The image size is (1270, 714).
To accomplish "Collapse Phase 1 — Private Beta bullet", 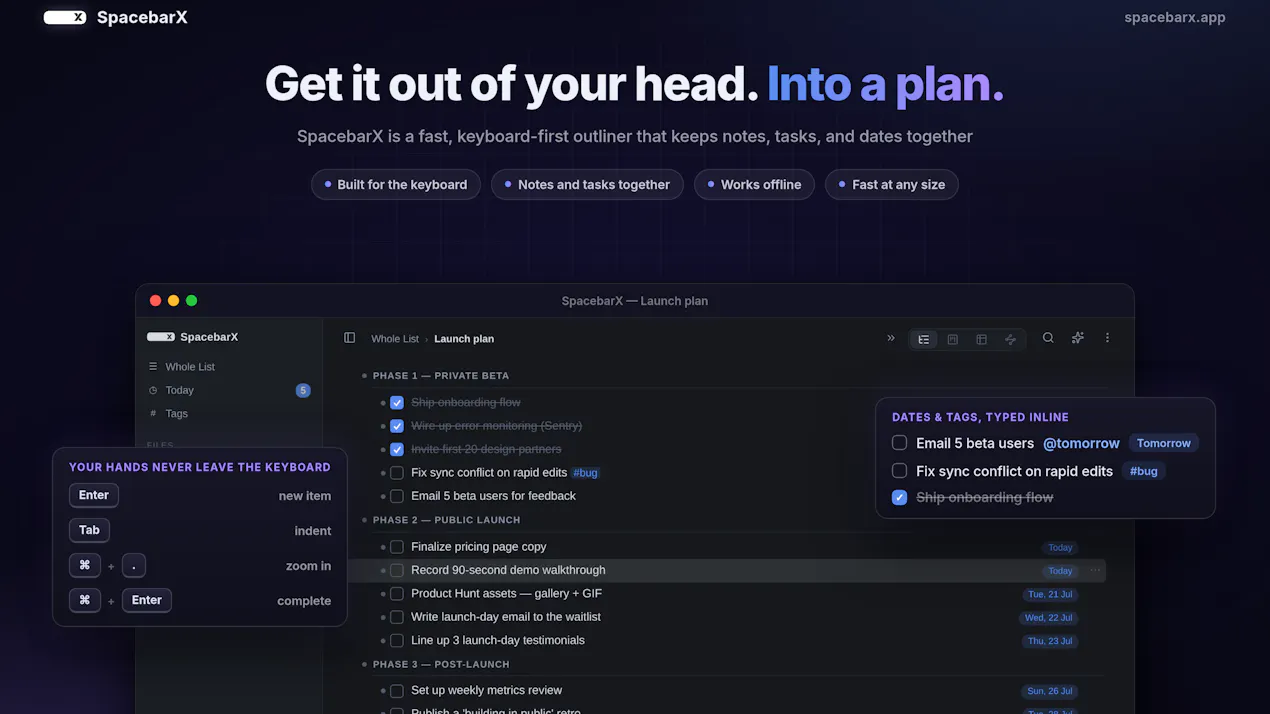I will click(x=365, y=376).
